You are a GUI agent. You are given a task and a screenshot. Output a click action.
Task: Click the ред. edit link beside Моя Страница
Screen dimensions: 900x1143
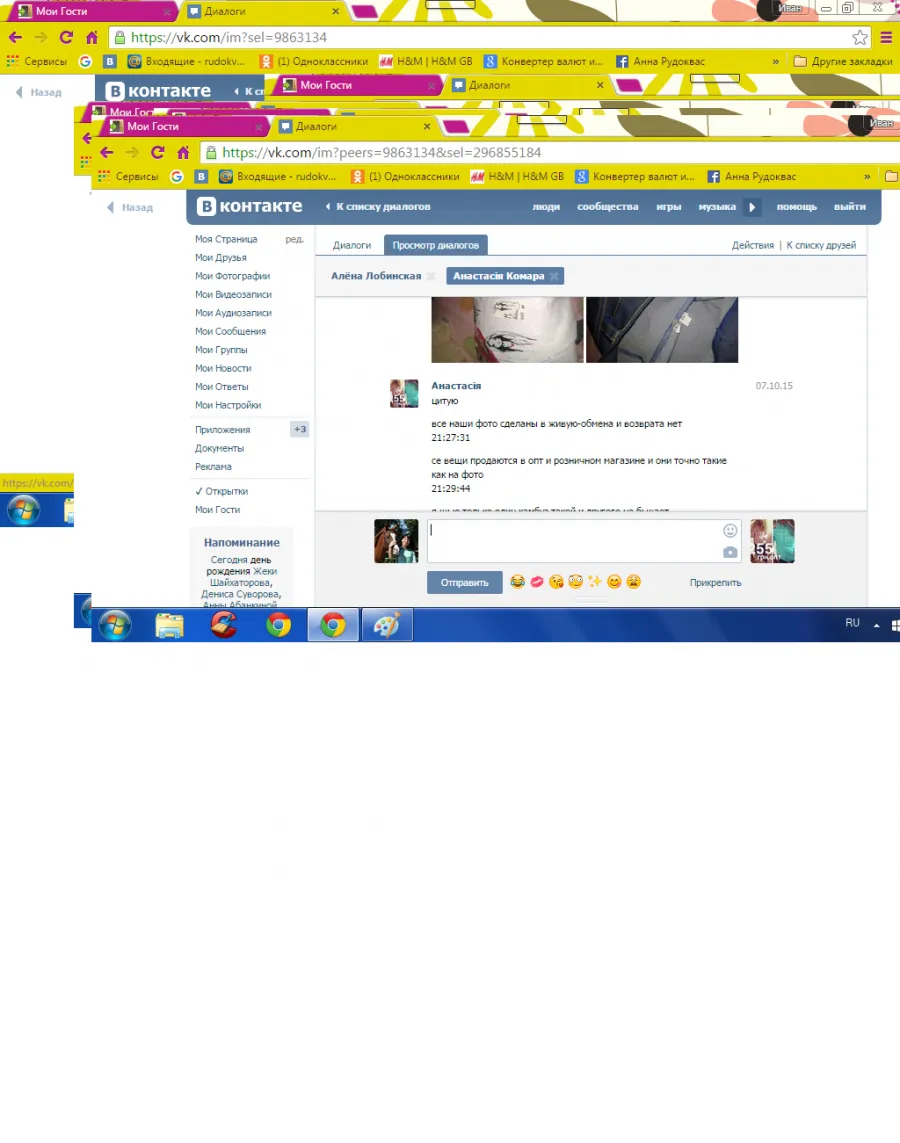[x=294, y=239]
